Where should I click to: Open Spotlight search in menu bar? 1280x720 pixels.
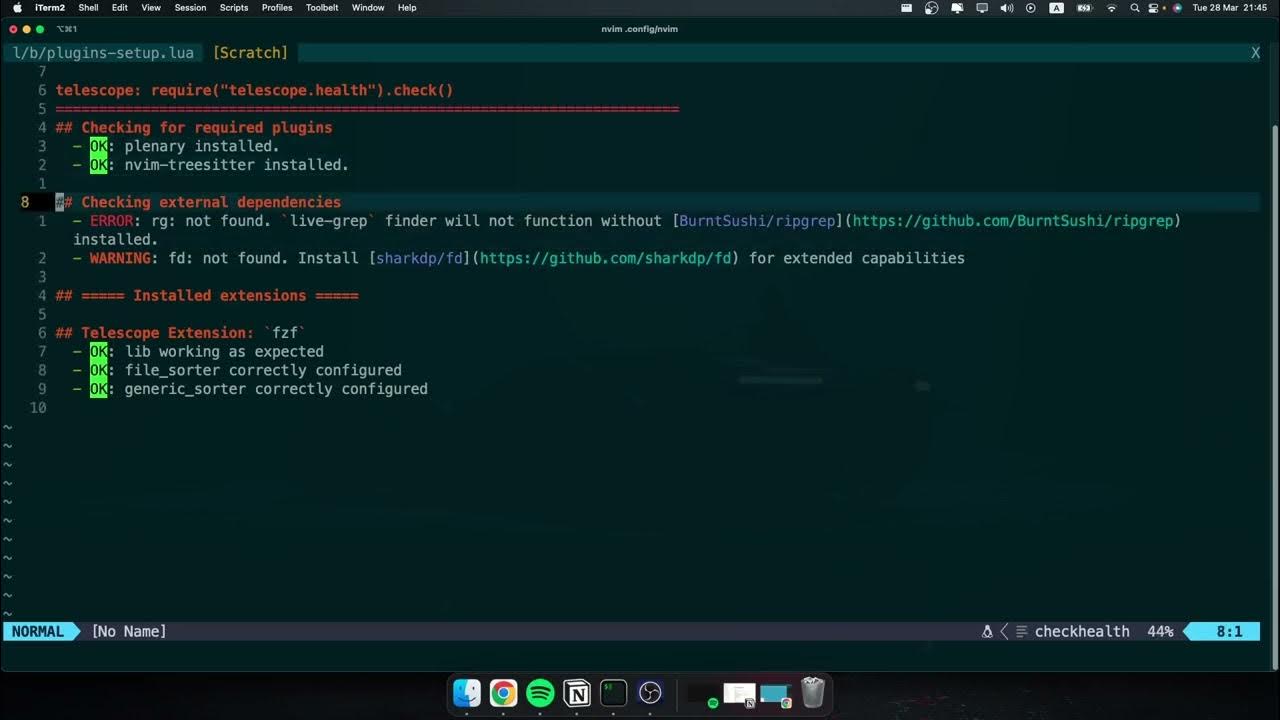click(x=1134, y=7)
